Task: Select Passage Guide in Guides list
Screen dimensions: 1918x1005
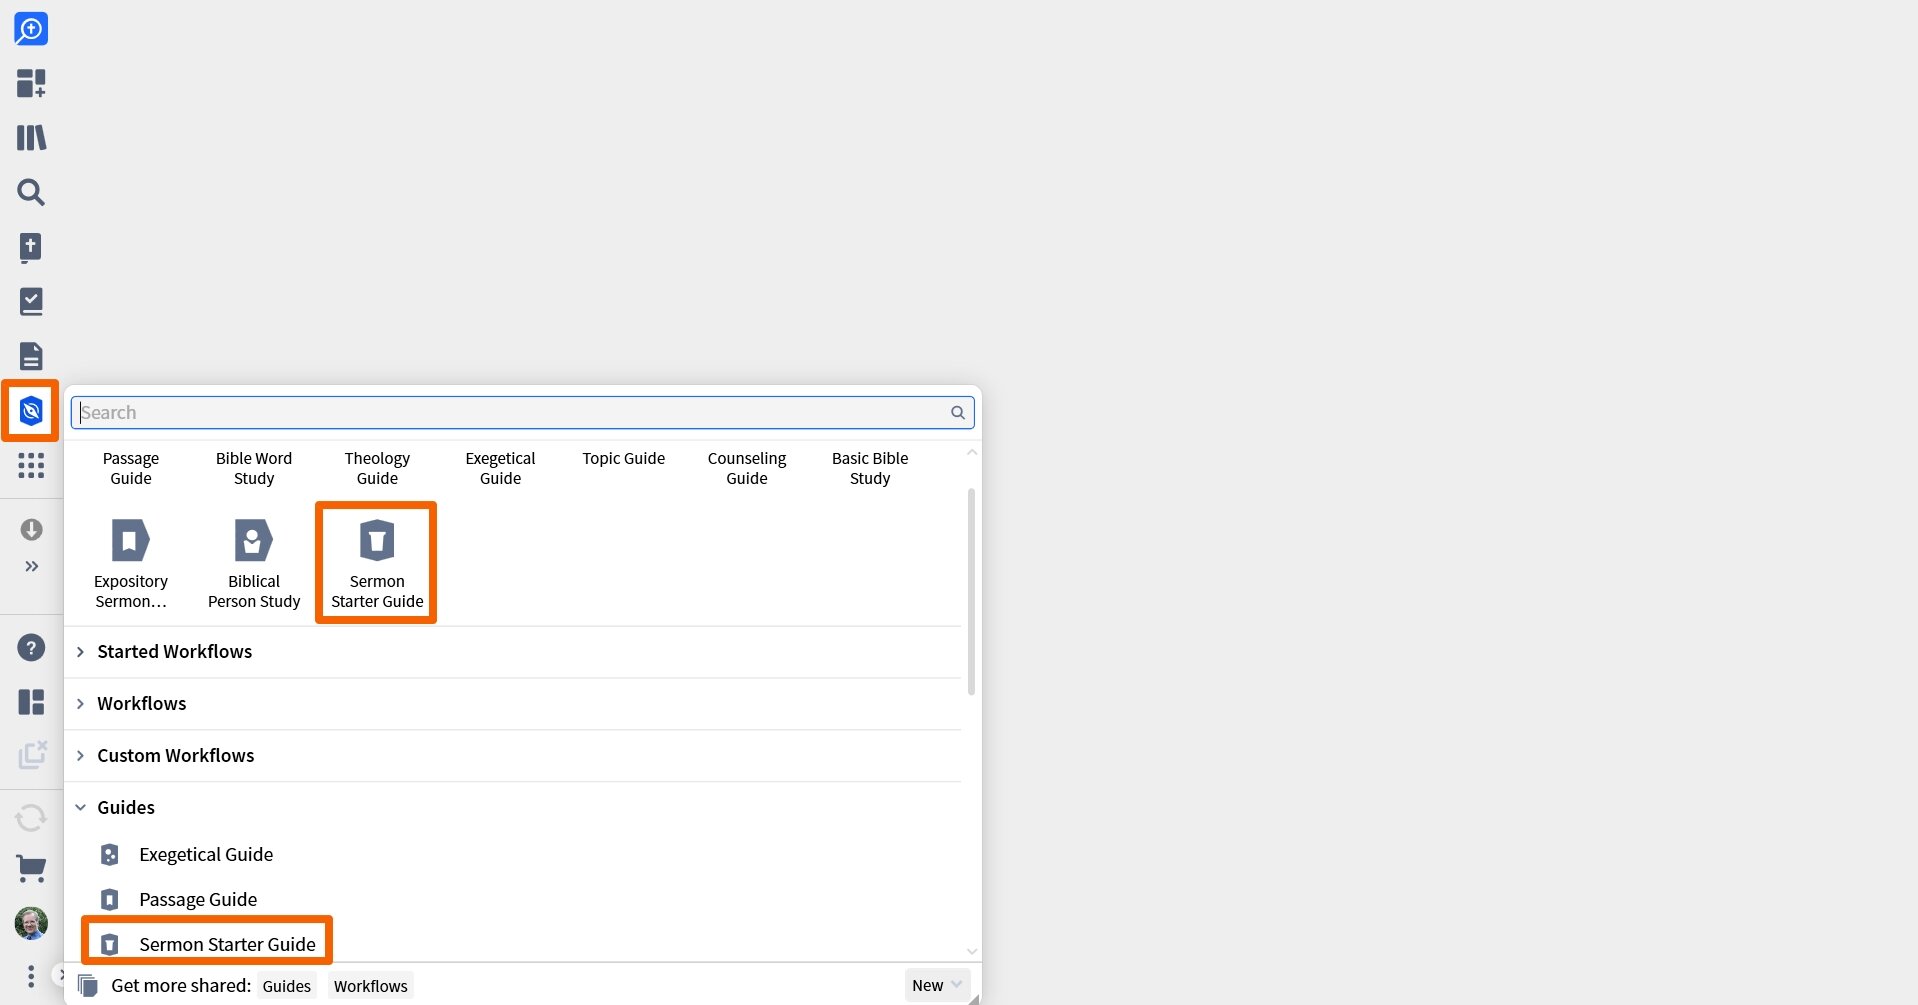Action: point(198,900)
